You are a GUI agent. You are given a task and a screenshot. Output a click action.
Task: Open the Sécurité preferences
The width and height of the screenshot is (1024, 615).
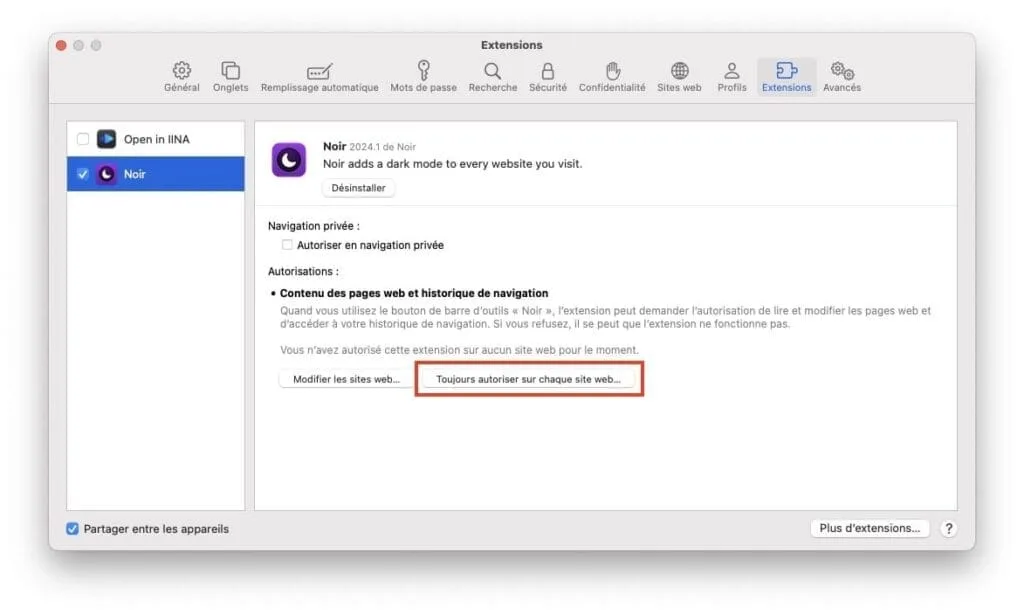tap(547, 76)
